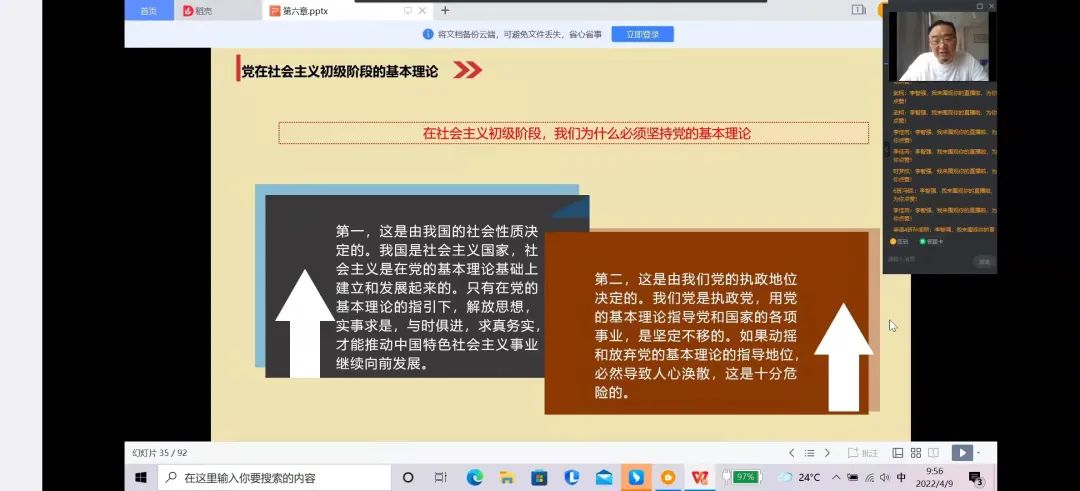Switch to reading view book icon

[x=933, y=453]
